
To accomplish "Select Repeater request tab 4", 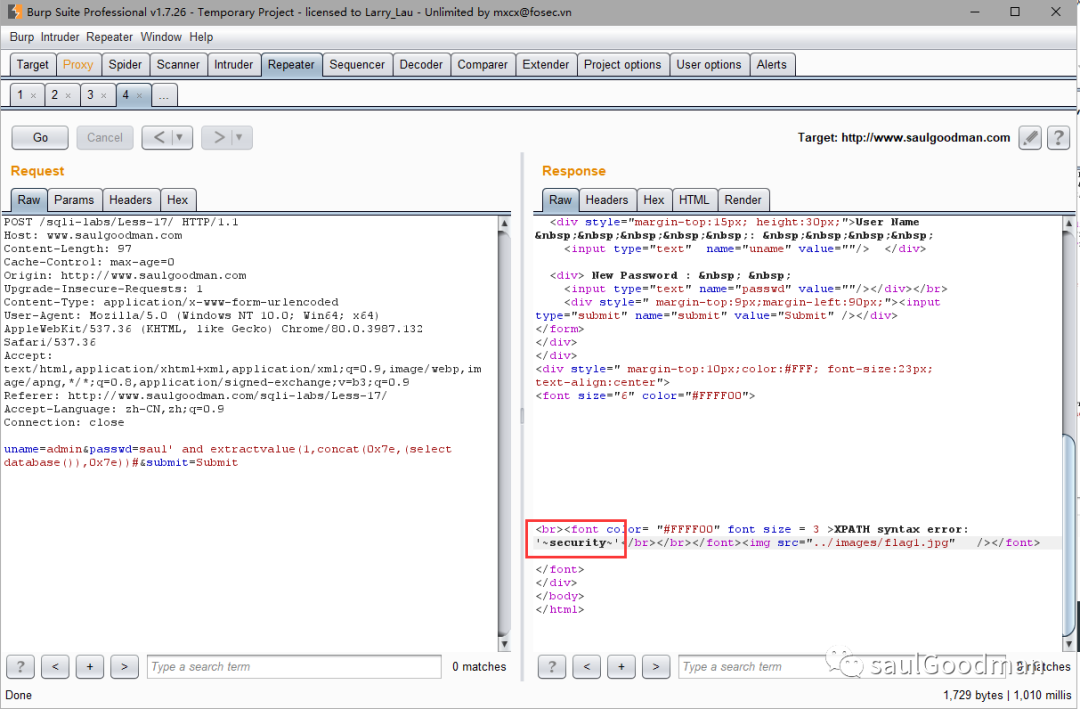I will (126, 95).
